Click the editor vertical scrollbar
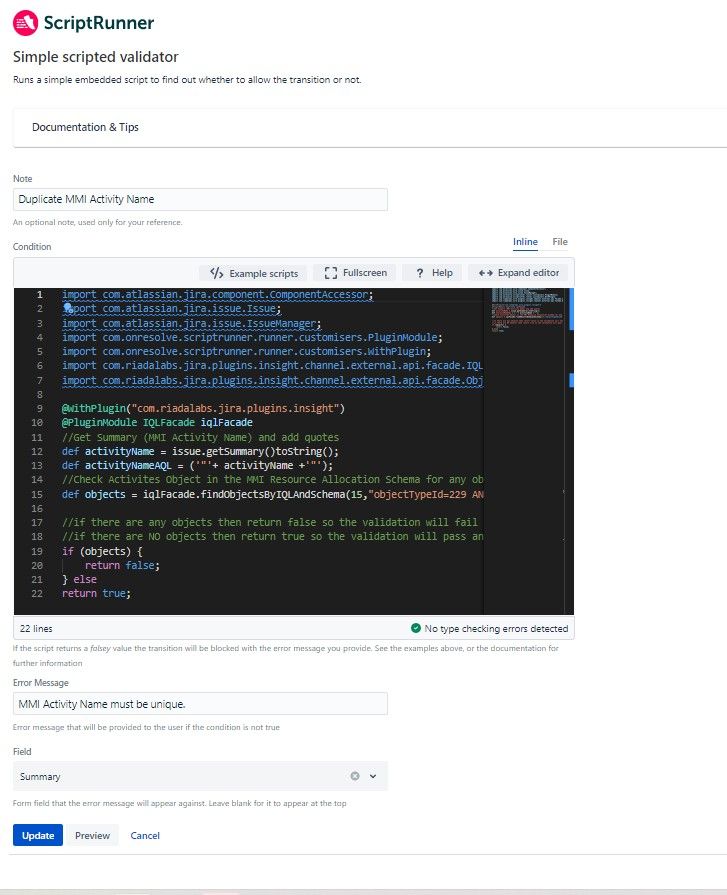 tap(571, 451)
